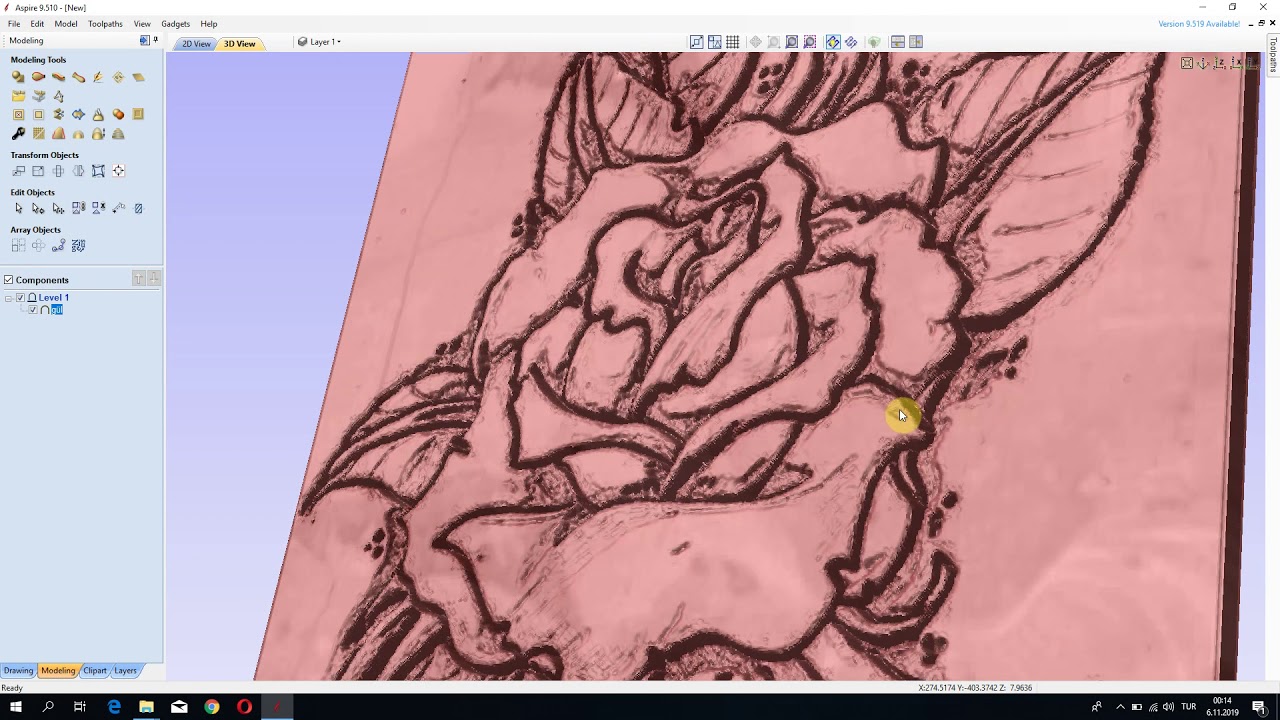
Task: Select the two-spheres smooth tool
Action: pyautogui.click(x=118, y=114)
